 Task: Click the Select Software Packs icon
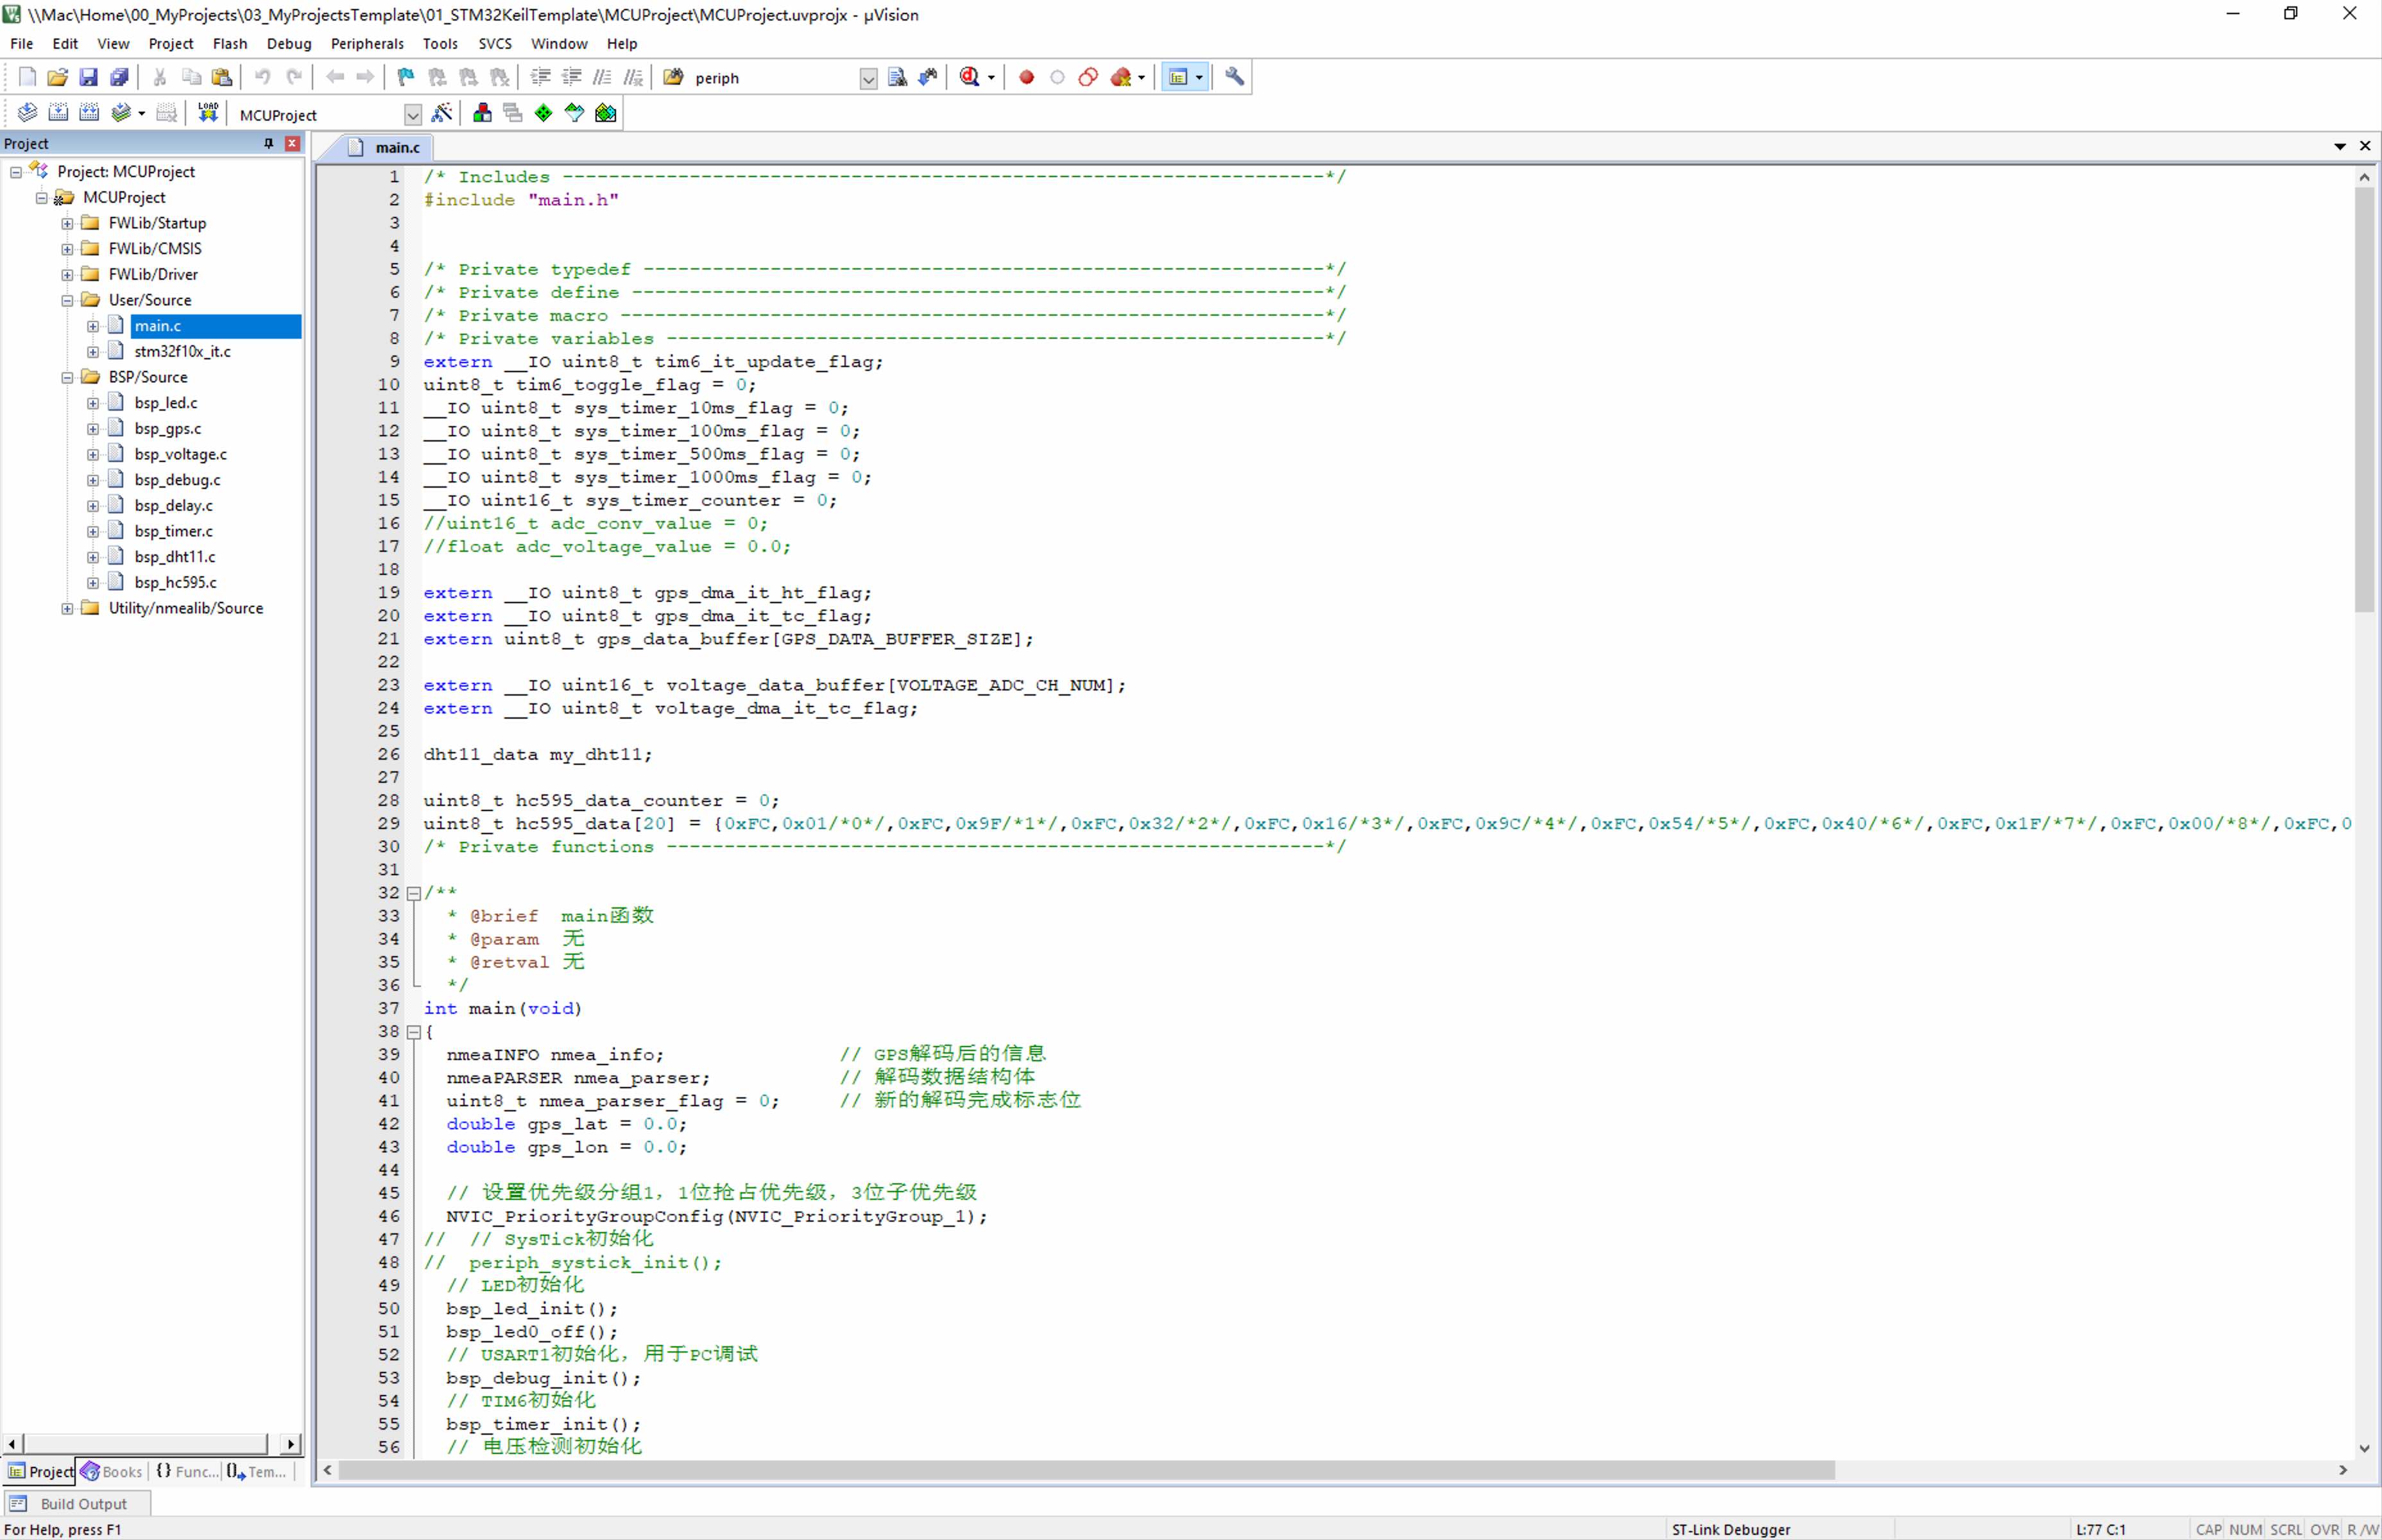(574, 113)
